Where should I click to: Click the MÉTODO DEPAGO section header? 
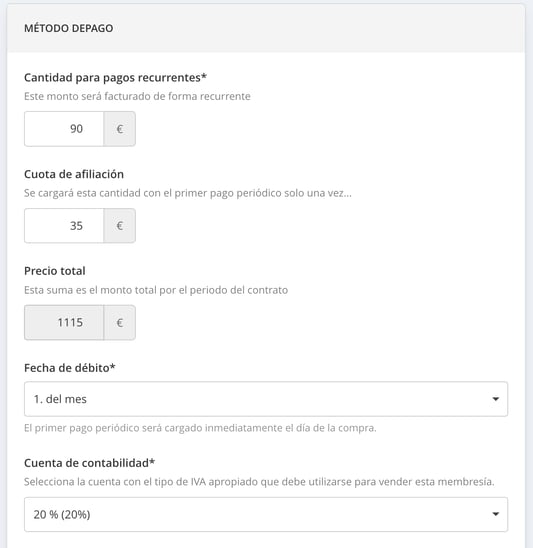[69, 28]
